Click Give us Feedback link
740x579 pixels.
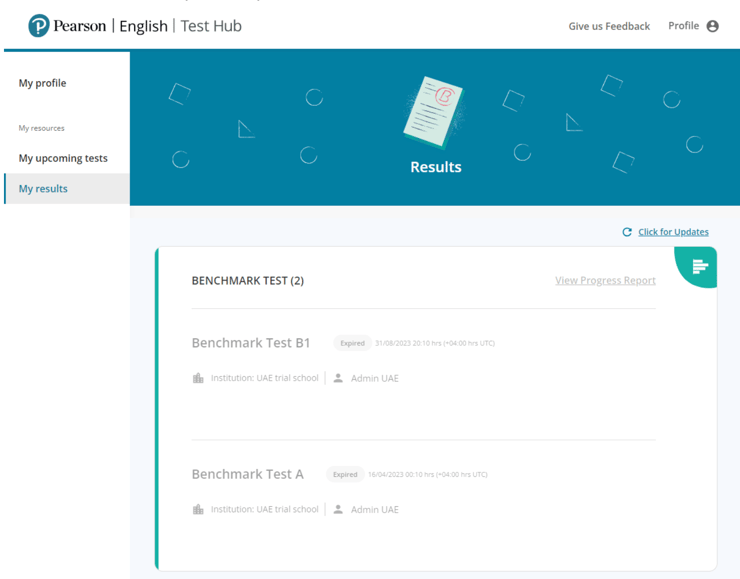tap(609, 26)
